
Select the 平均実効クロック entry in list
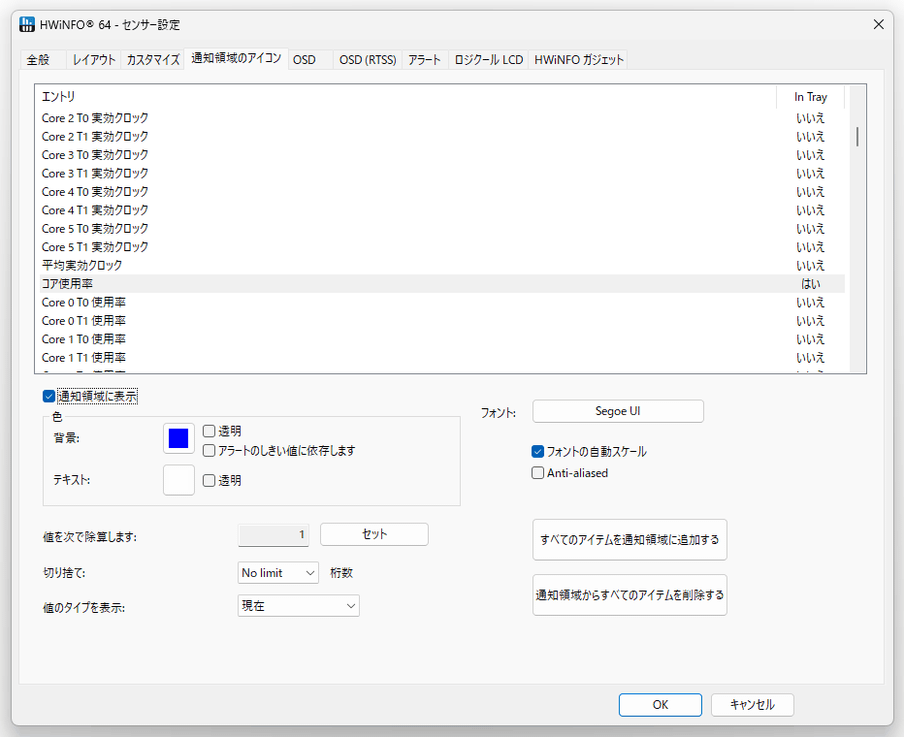tap(439, 265)
